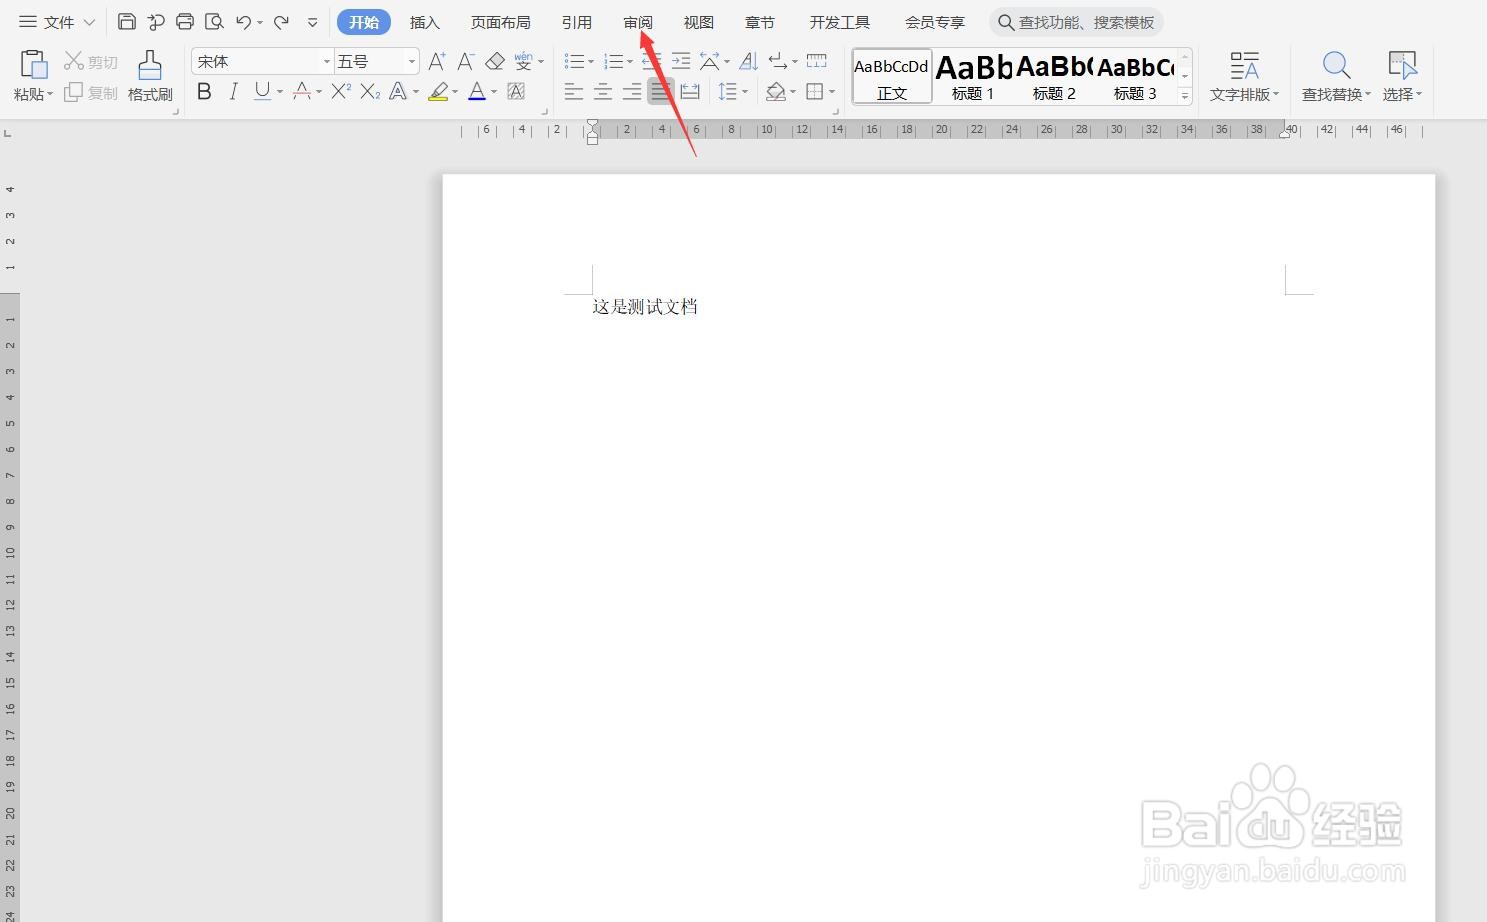Click the increase indent icon
The height and width of the screenshot is (922, 1487).
click(x=681, y=61)
